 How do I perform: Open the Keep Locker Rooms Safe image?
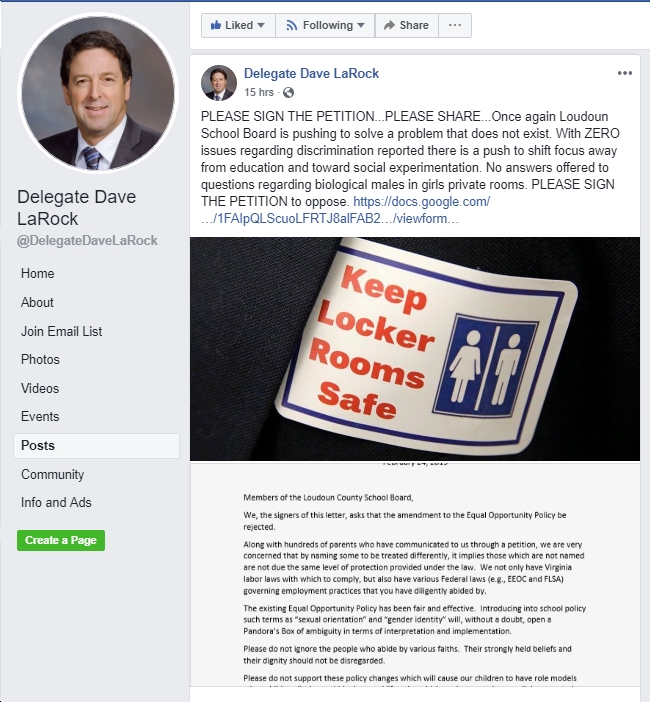tap(415, 349)
